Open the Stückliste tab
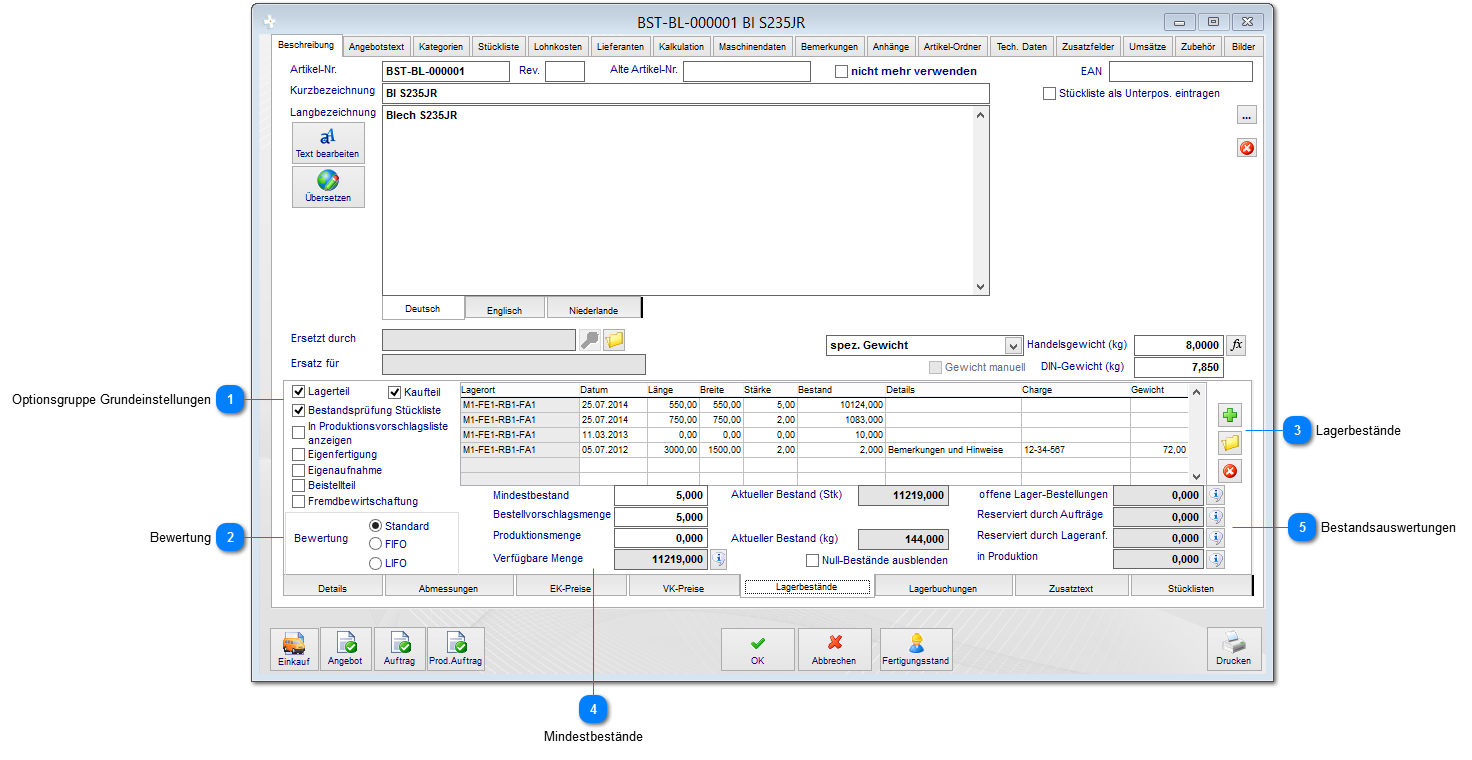1472x760 pixels. point(498,47)
